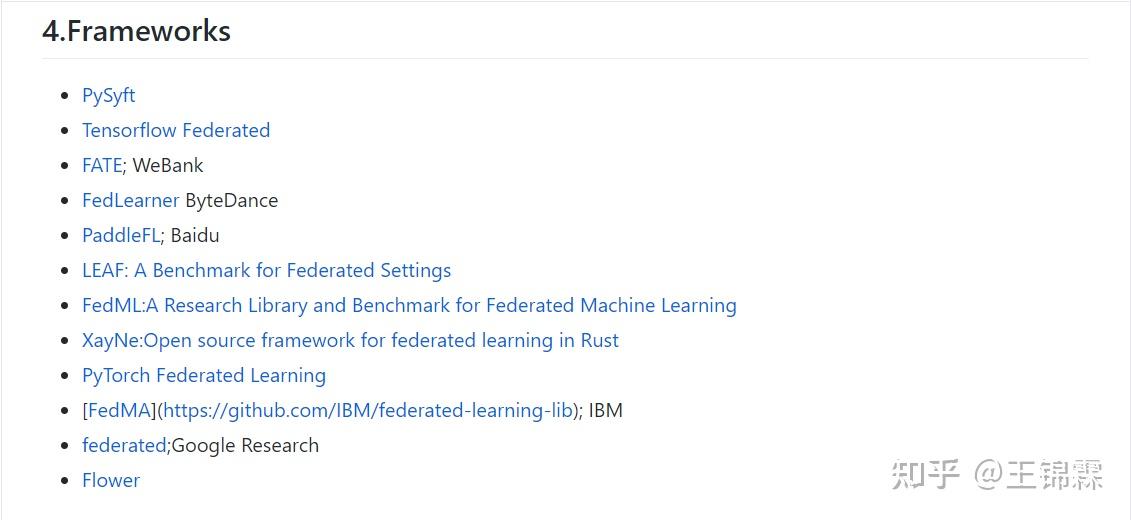Screen dimensions: 1131x520
Task: Open LEAF: A Benchmark for Federated Settings
Action: pos(266,271)
